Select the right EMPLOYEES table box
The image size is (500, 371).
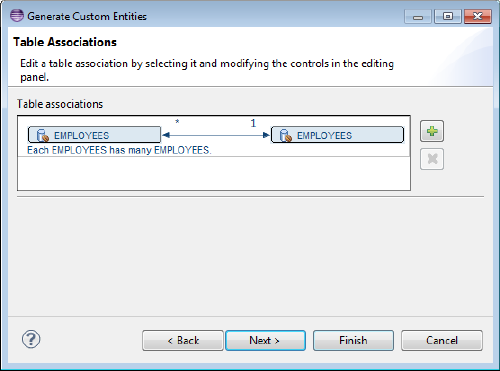[337, 135]
